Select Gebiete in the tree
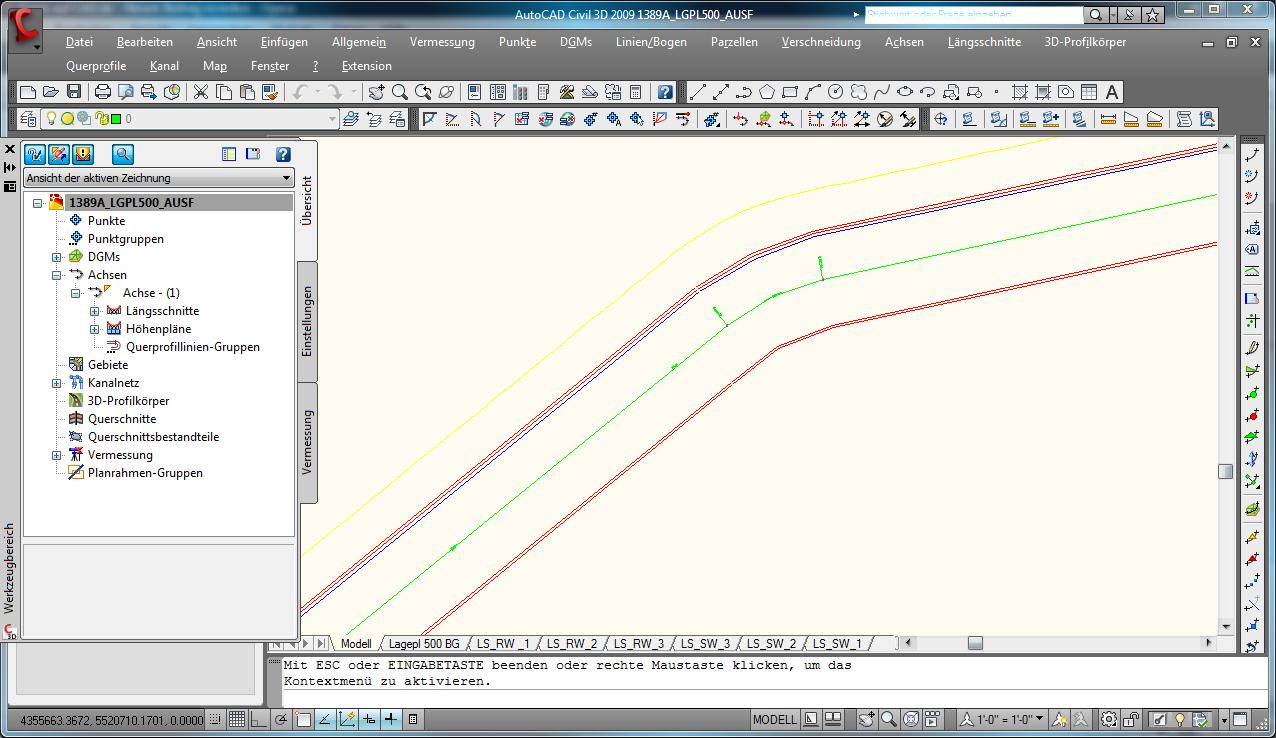Viewport: 1276px width, 738px height. tap(108, 365)
